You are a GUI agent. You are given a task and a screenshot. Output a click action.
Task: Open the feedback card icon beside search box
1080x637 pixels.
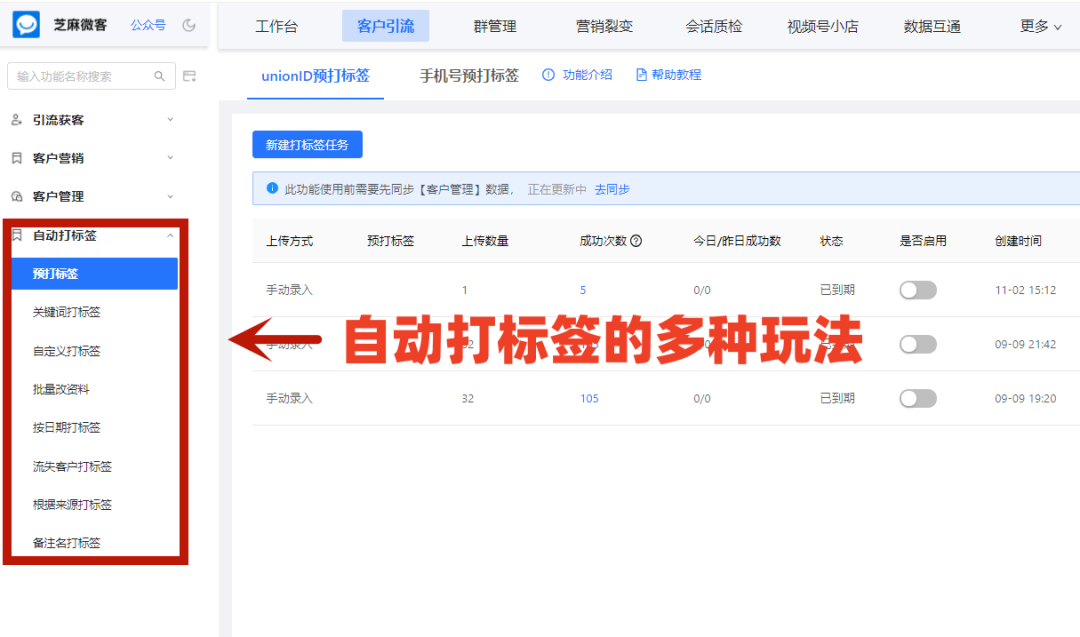[190, 76]
